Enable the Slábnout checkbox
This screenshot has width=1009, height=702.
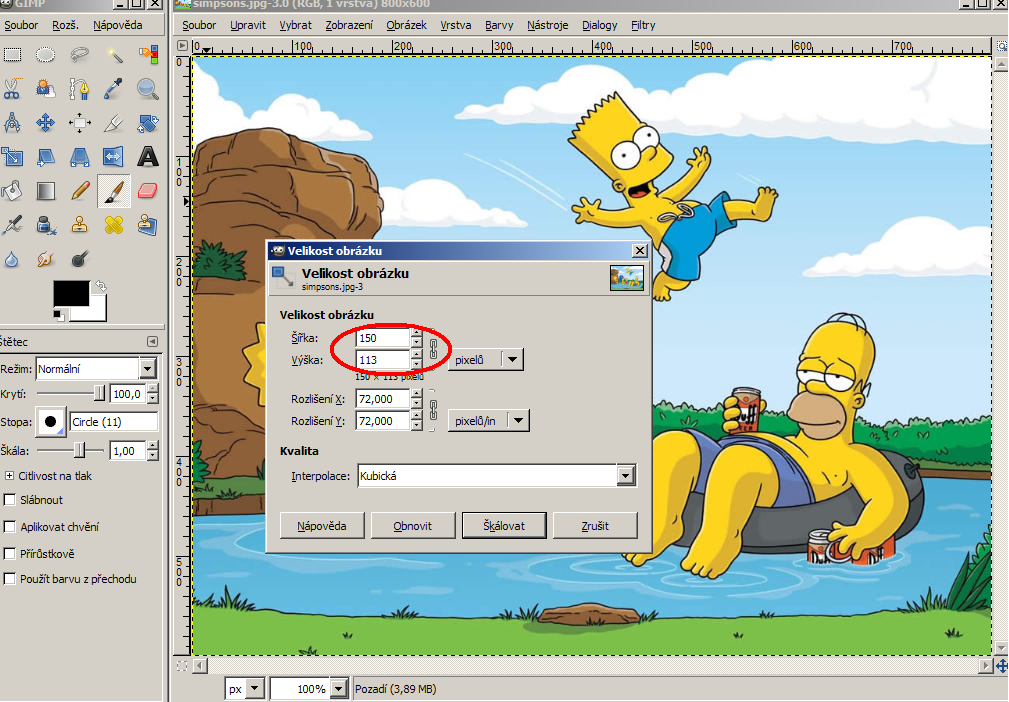tap(11, 500)
